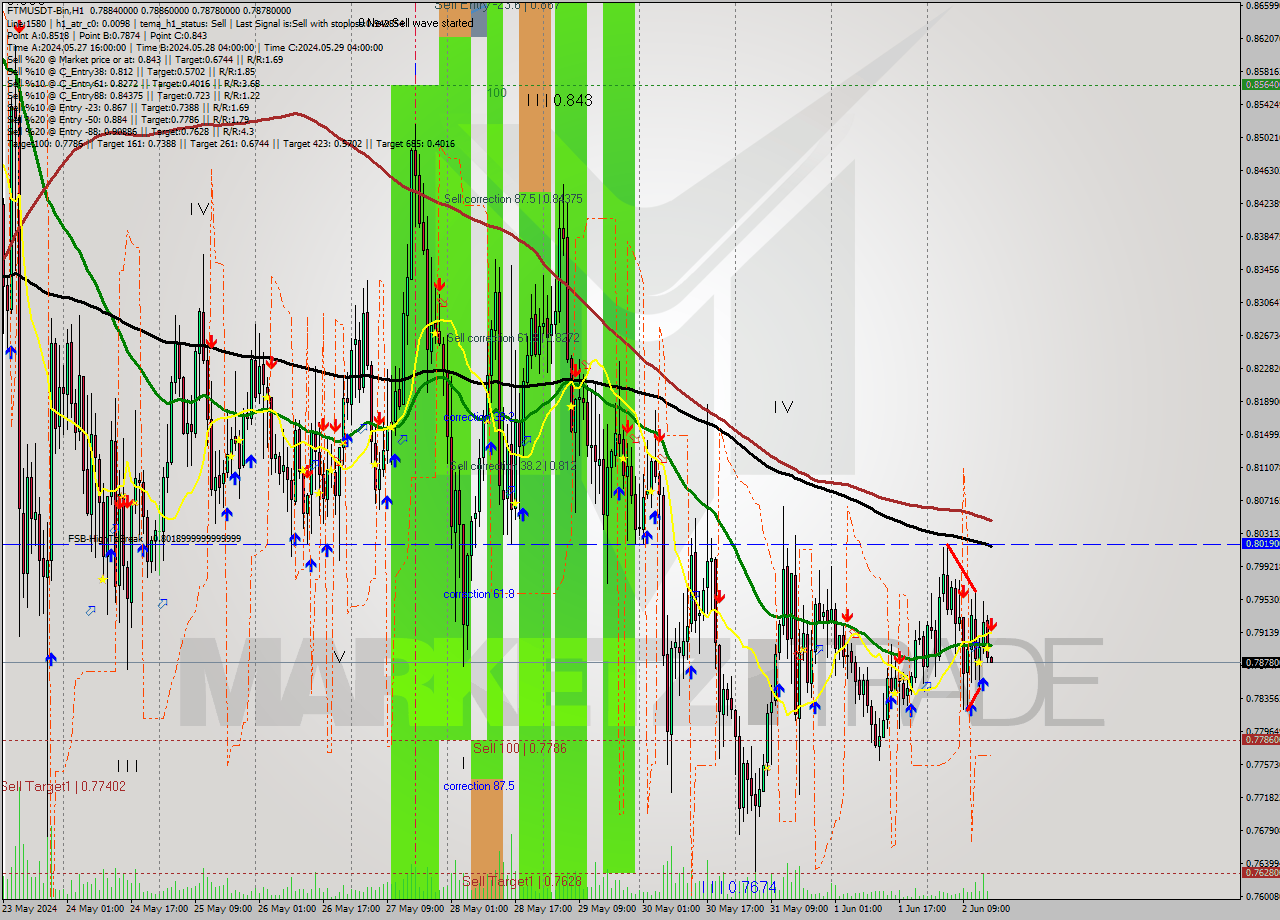Click the '| | | 0.843' wave label
The image size is (1280, 920).
[x=559, y=100]
